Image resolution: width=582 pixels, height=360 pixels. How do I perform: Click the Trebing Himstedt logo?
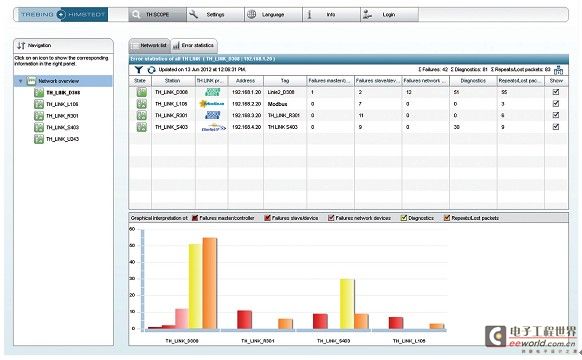tap(62, 14)
